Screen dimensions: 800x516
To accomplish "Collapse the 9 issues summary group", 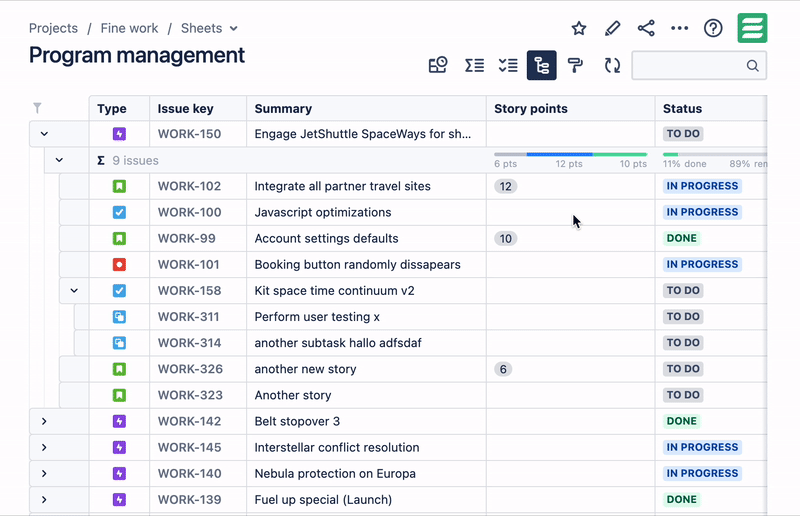I will (59, 160).
